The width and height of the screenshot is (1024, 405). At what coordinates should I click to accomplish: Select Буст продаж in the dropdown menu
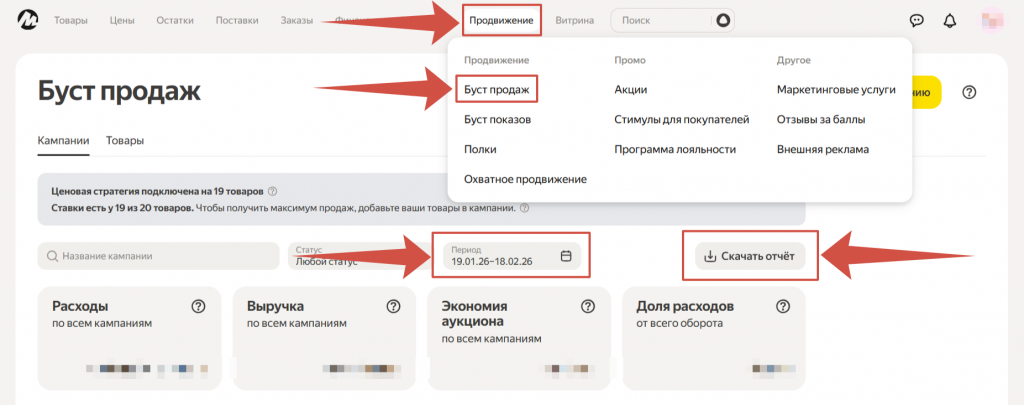point(496,89)
